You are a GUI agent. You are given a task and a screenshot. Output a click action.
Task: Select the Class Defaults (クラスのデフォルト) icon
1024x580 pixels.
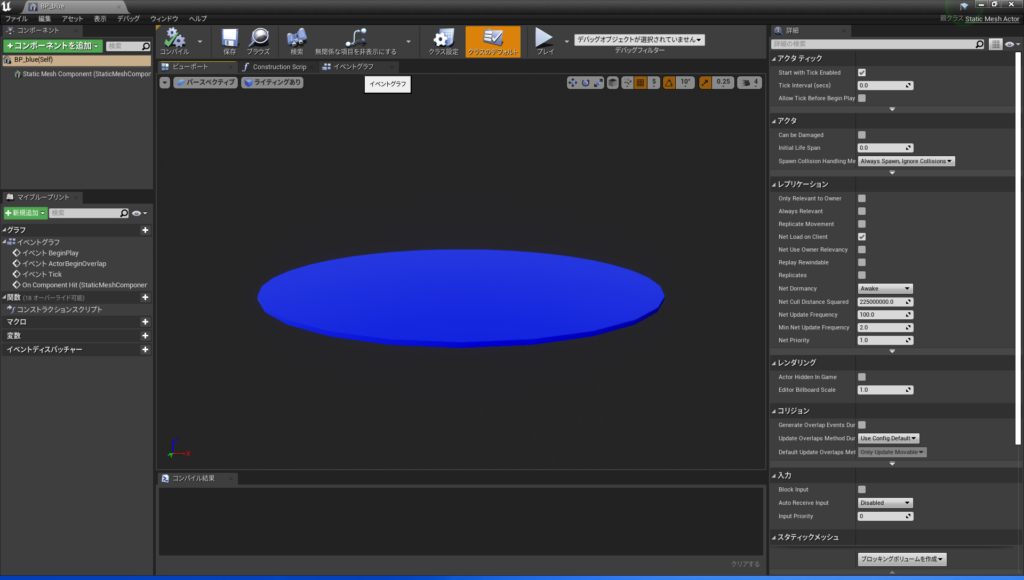pos(492,39)
